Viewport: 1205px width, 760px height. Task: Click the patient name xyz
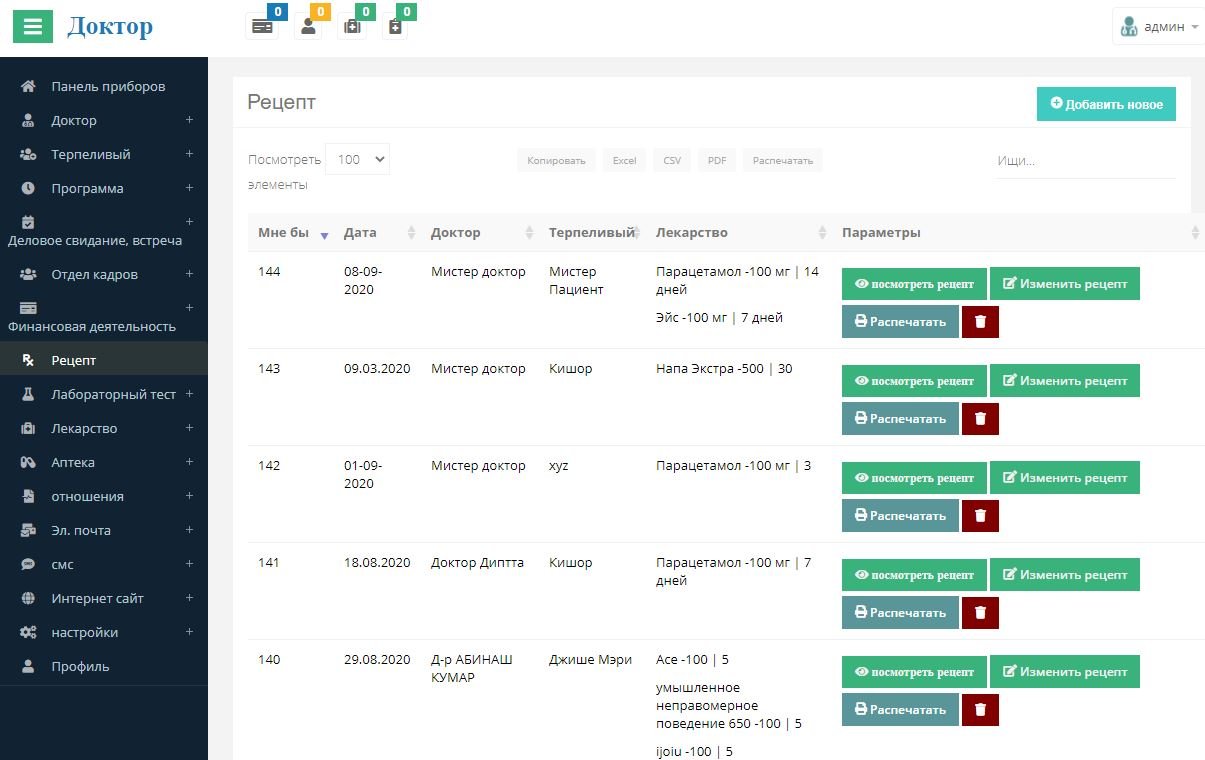pyautogui.click(x=558, y=466)
